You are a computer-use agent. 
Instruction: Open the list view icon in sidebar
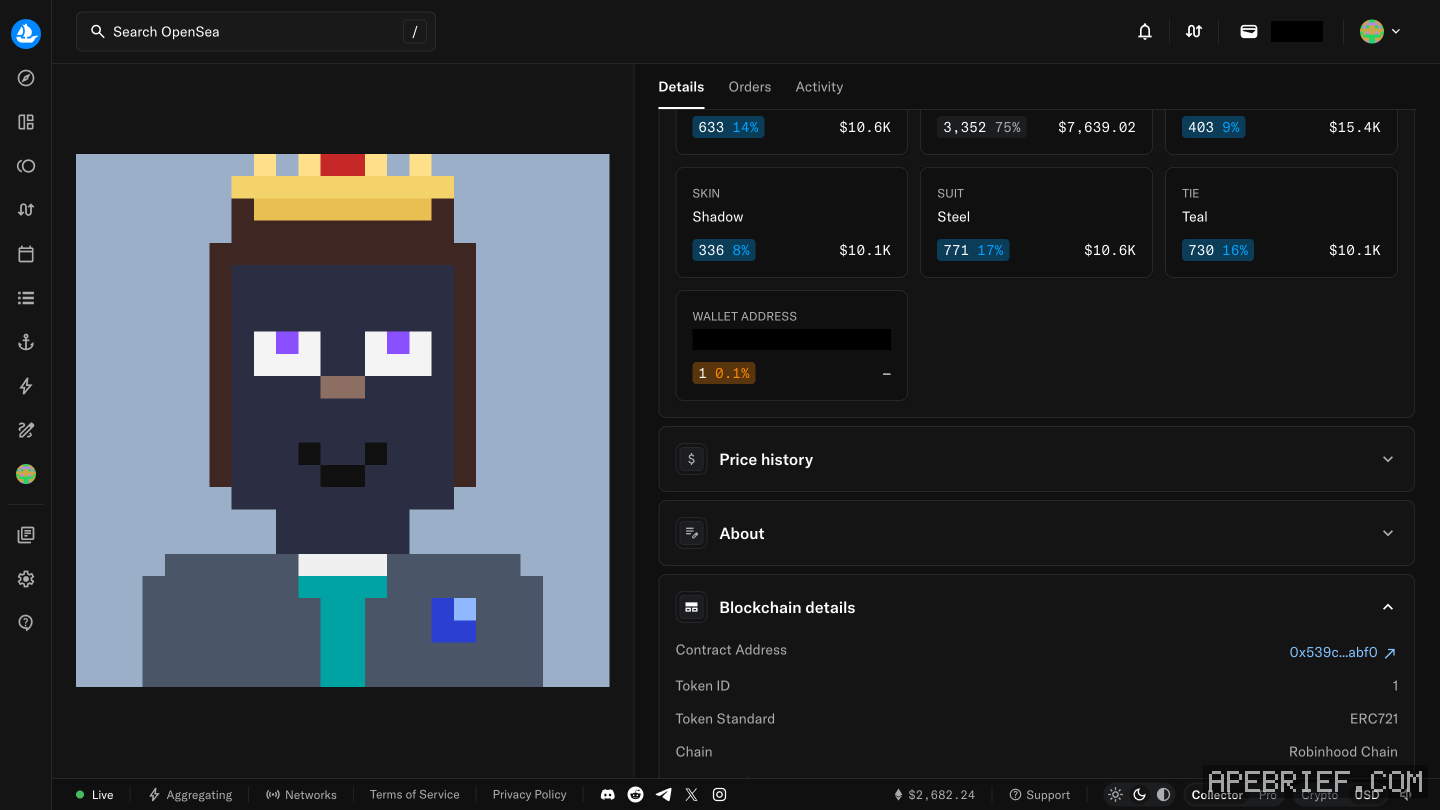pyautogui.click(x=26, y=298)
